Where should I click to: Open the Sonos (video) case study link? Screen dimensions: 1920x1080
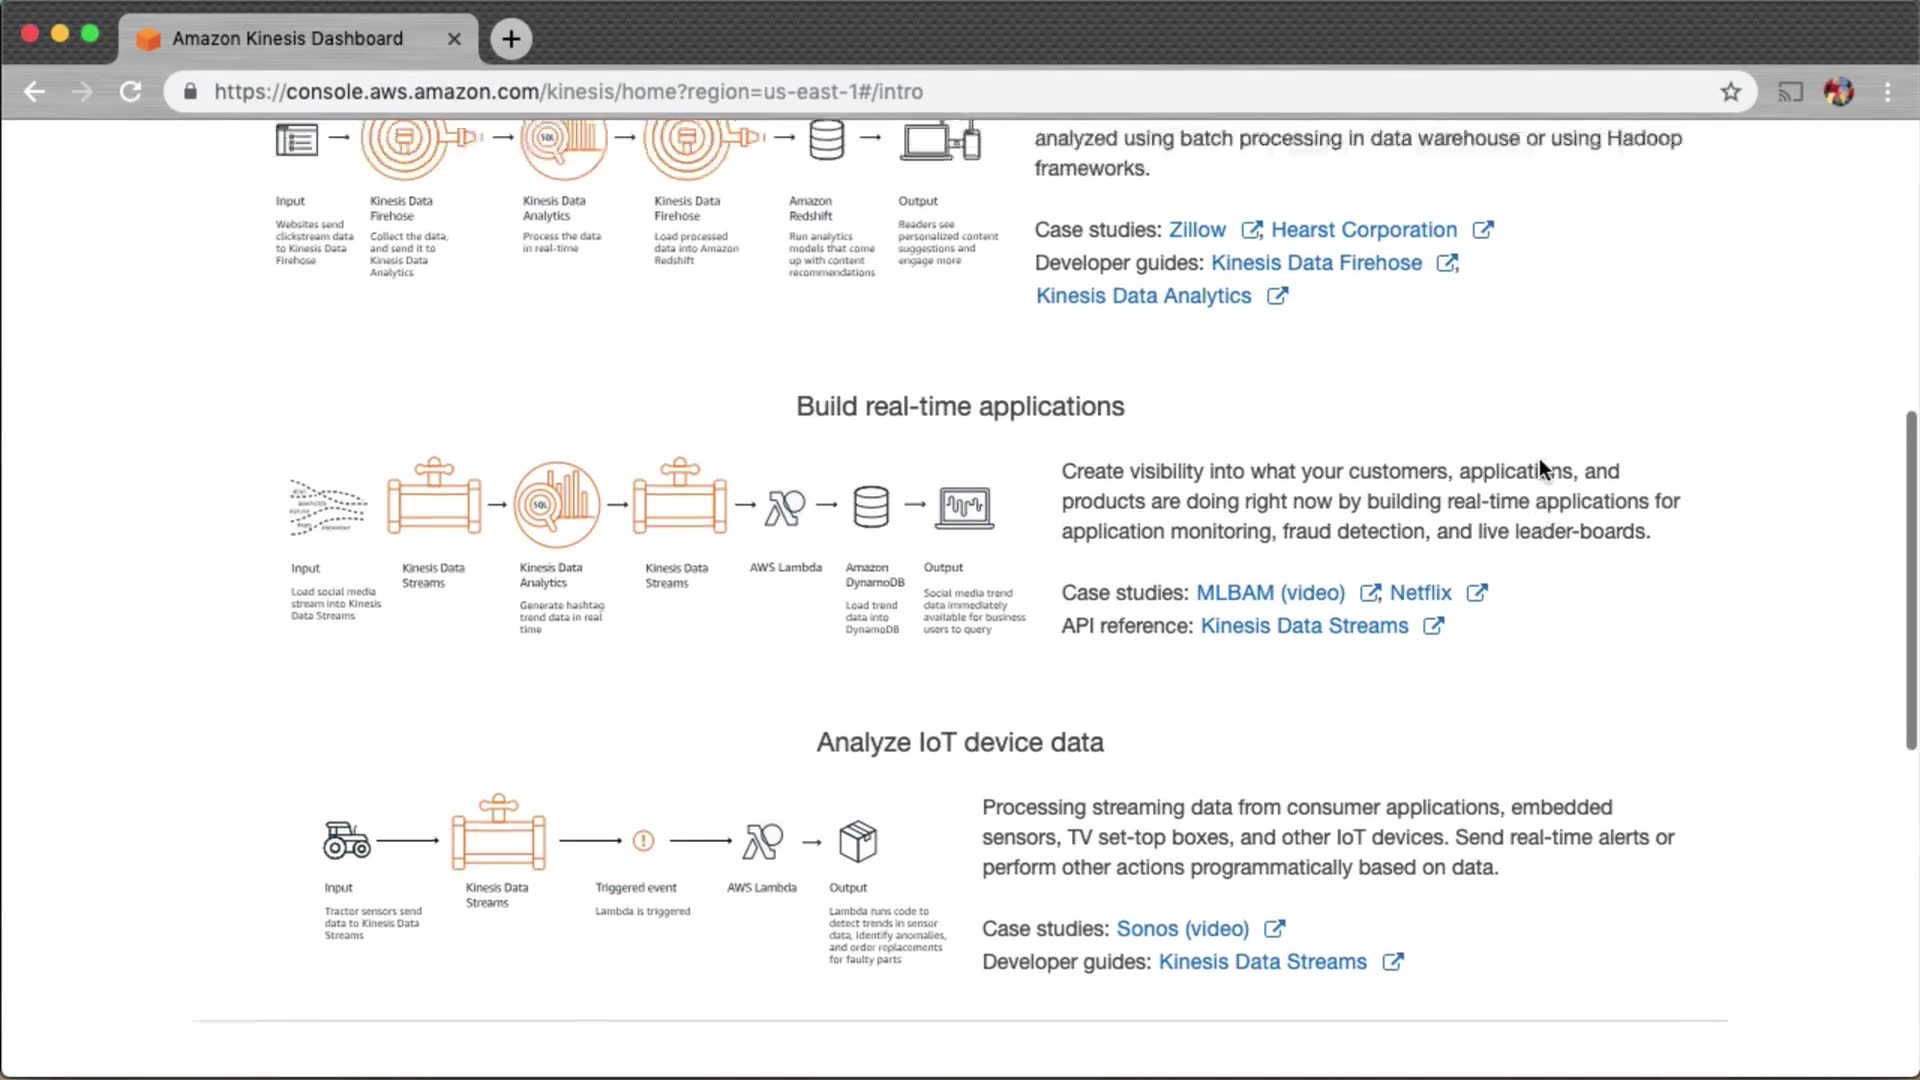1182,929
